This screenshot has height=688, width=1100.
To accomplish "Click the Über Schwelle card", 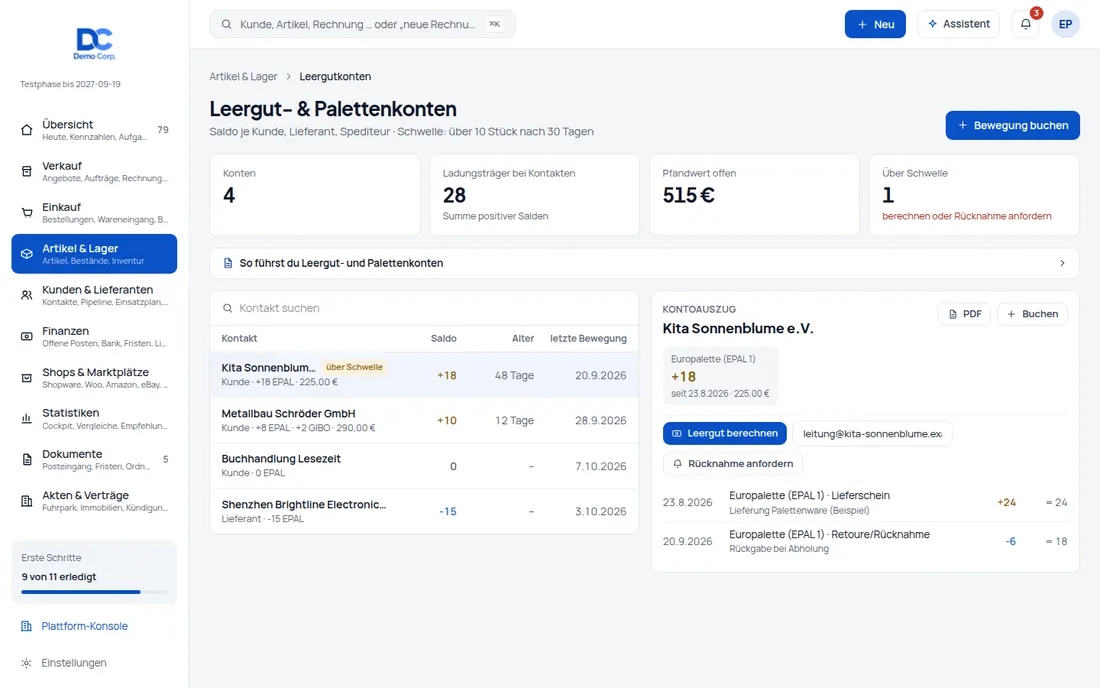I will [974, 195].
